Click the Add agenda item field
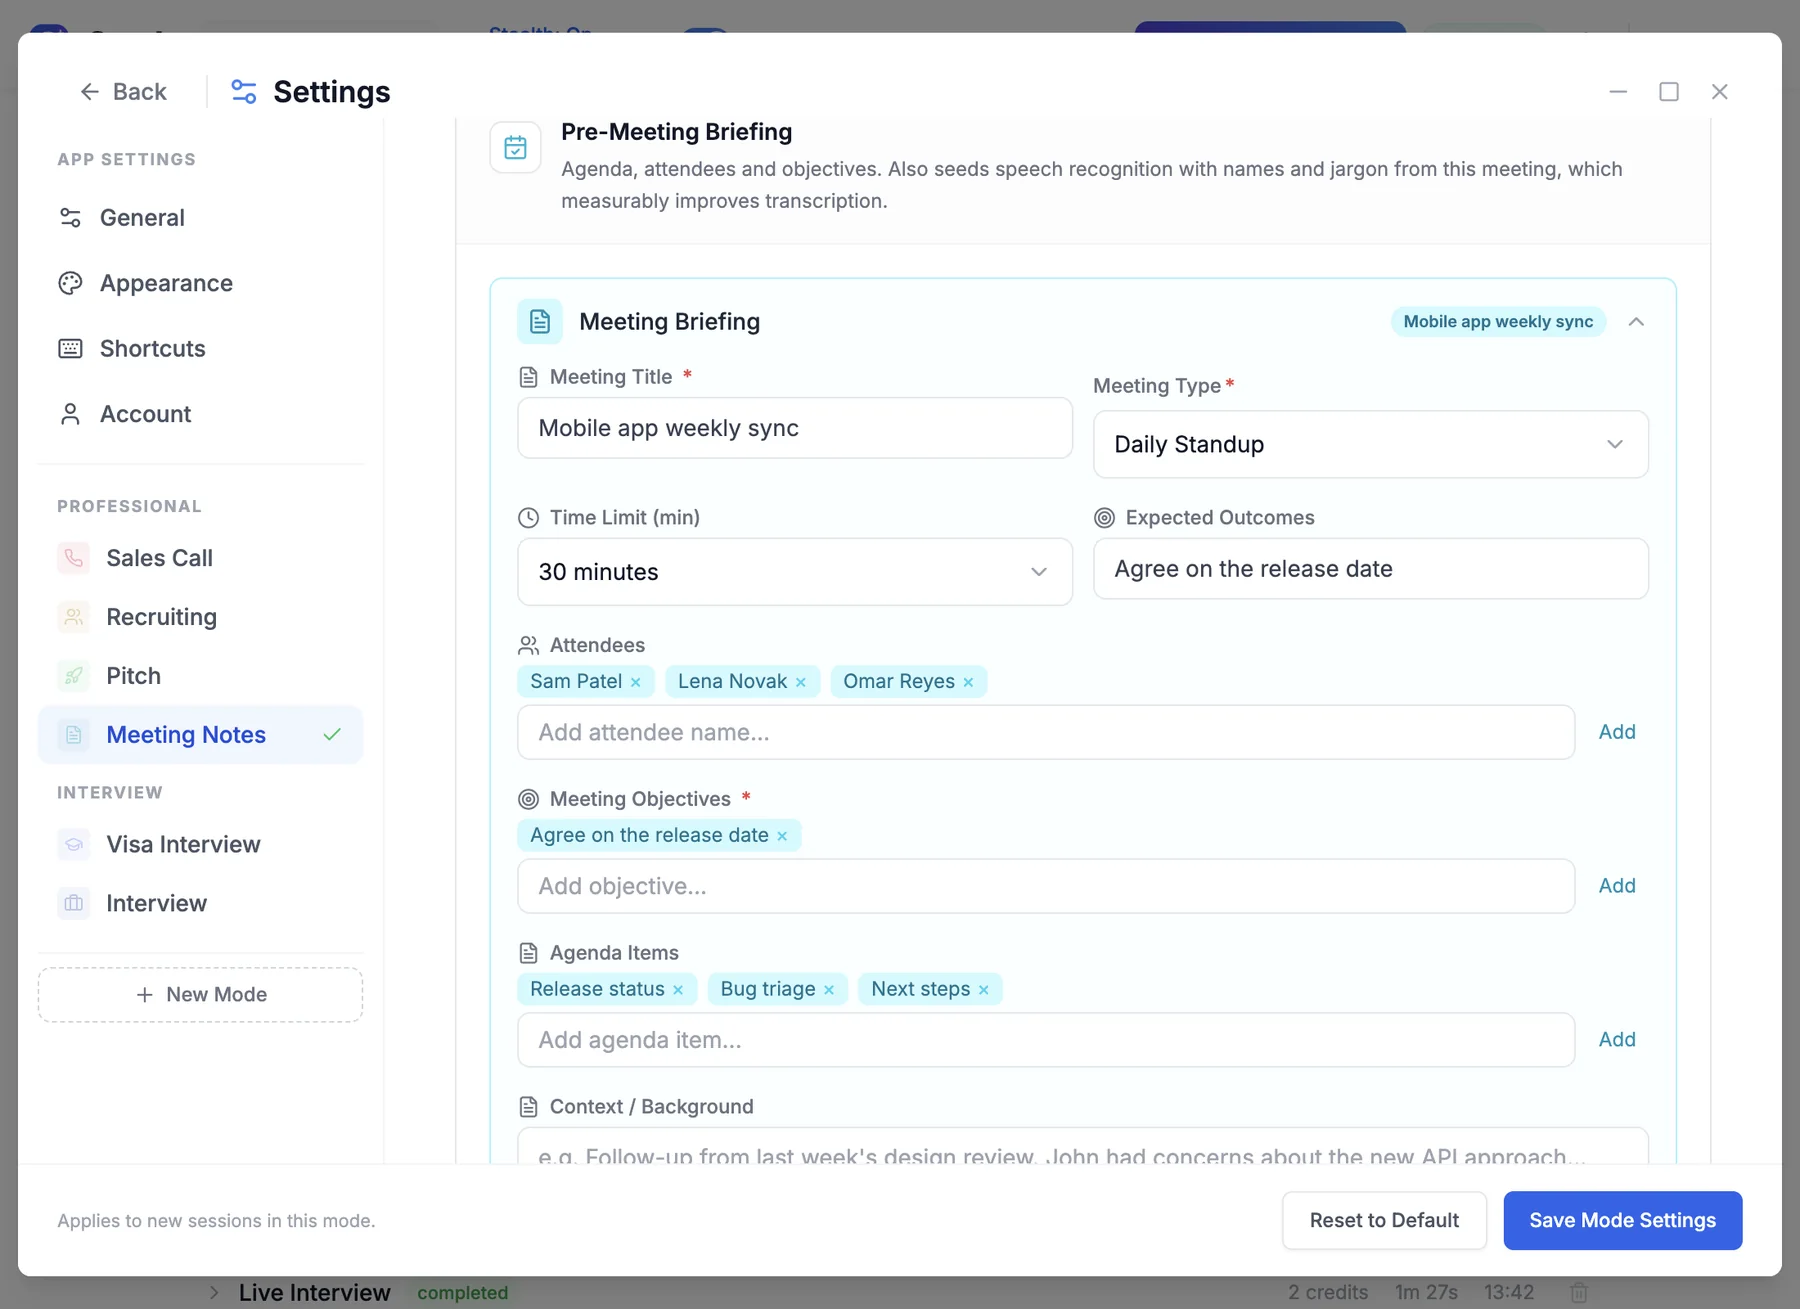Screen dimensions: 1800x1309 pyautogui.click(x=1046, y=1040)
